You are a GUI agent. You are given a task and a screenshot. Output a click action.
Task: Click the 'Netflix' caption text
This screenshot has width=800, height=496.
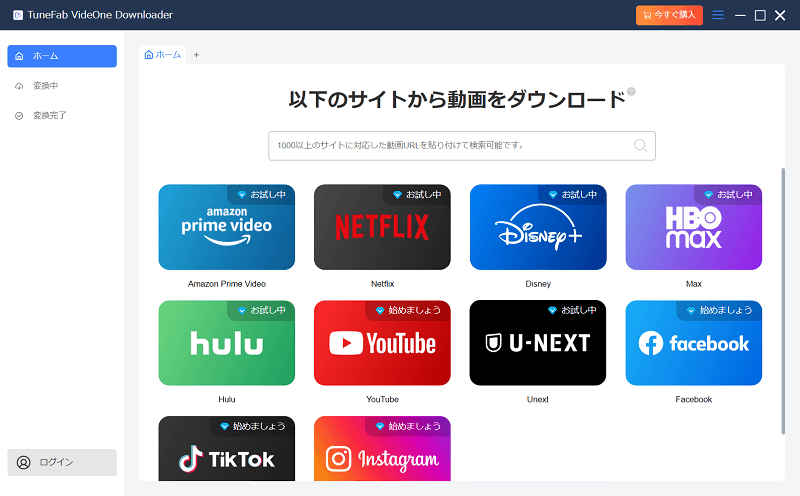pos(382,284)
